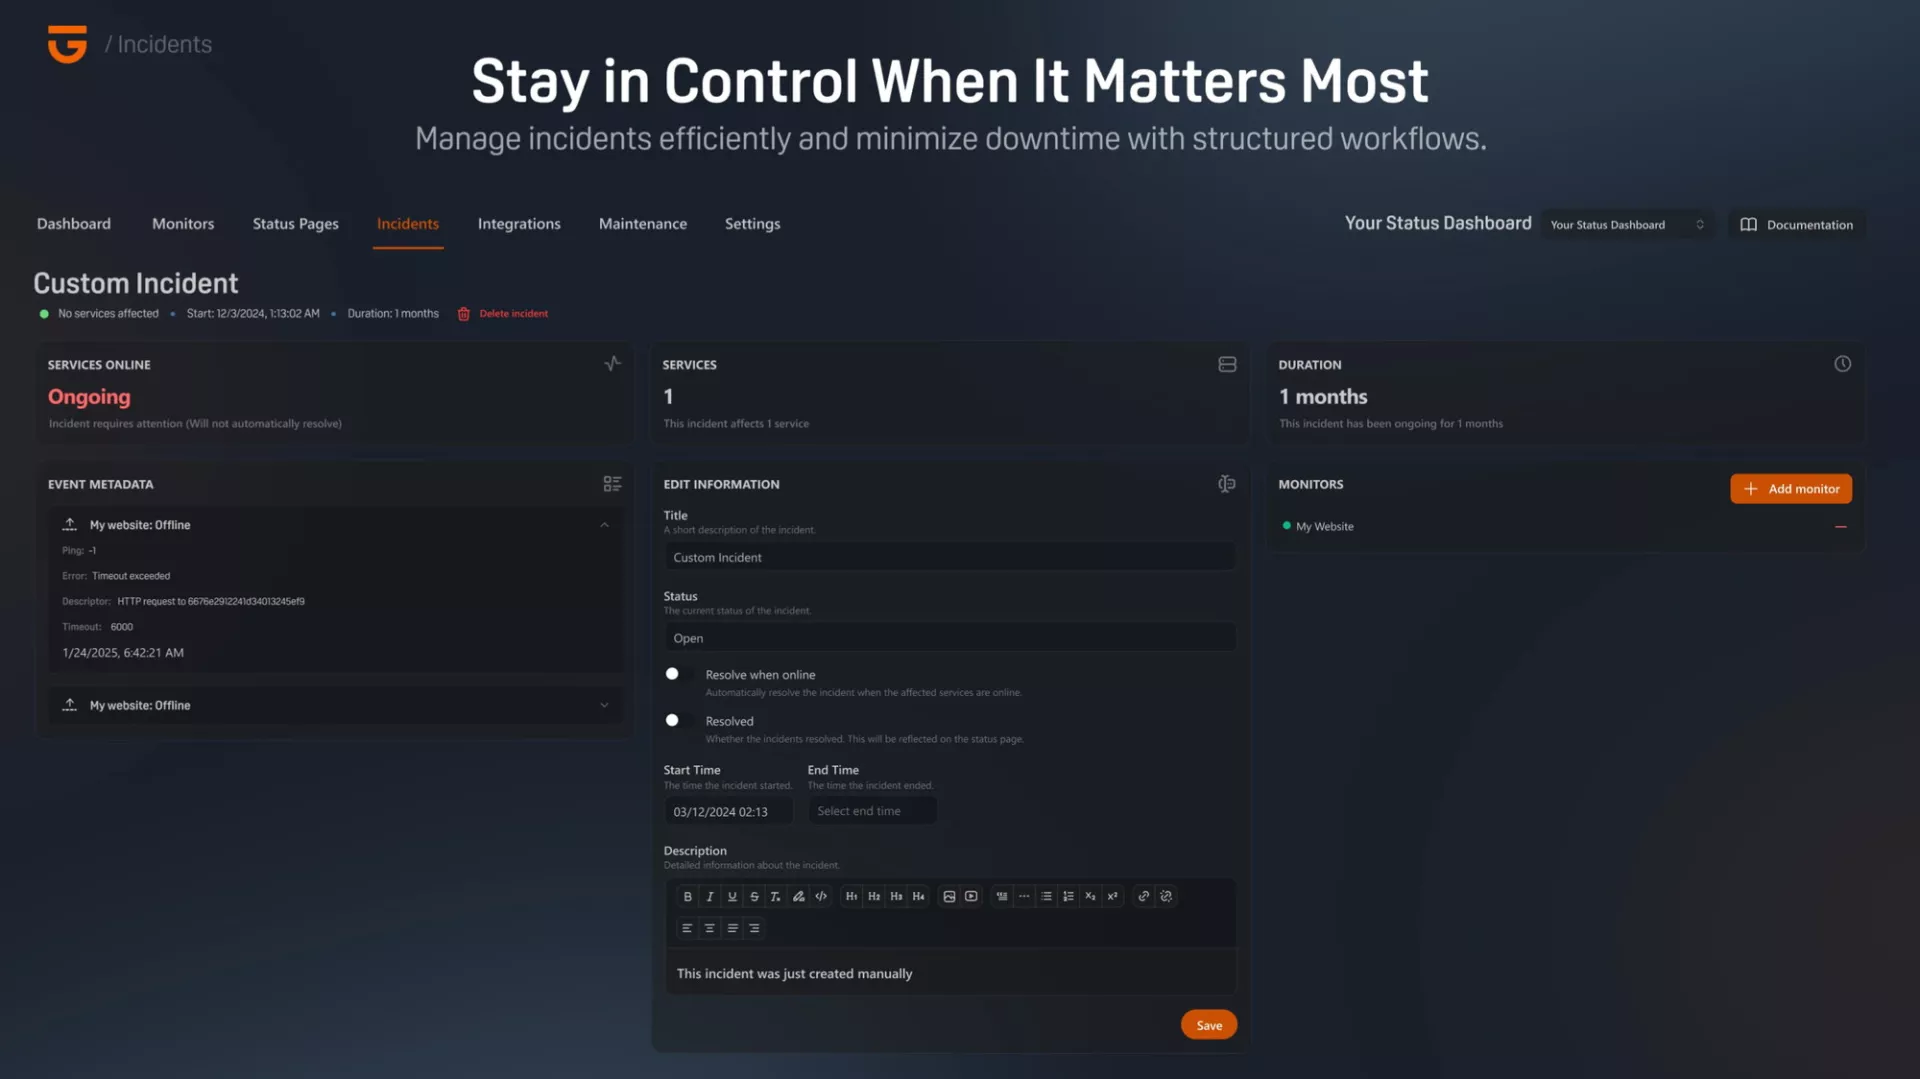Insert an image into the description

pyautogui.click(x=949, y=896)
